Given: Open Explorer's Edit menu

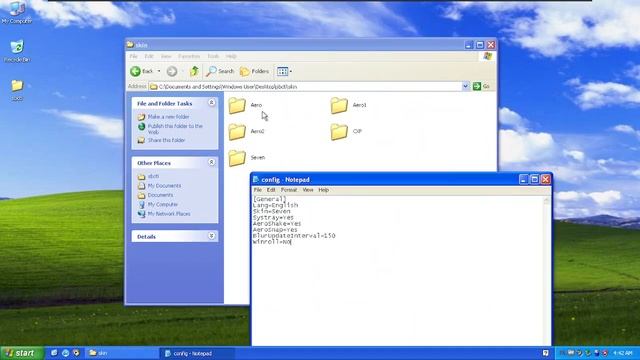Looking at the screenshot, I should 149,56.
